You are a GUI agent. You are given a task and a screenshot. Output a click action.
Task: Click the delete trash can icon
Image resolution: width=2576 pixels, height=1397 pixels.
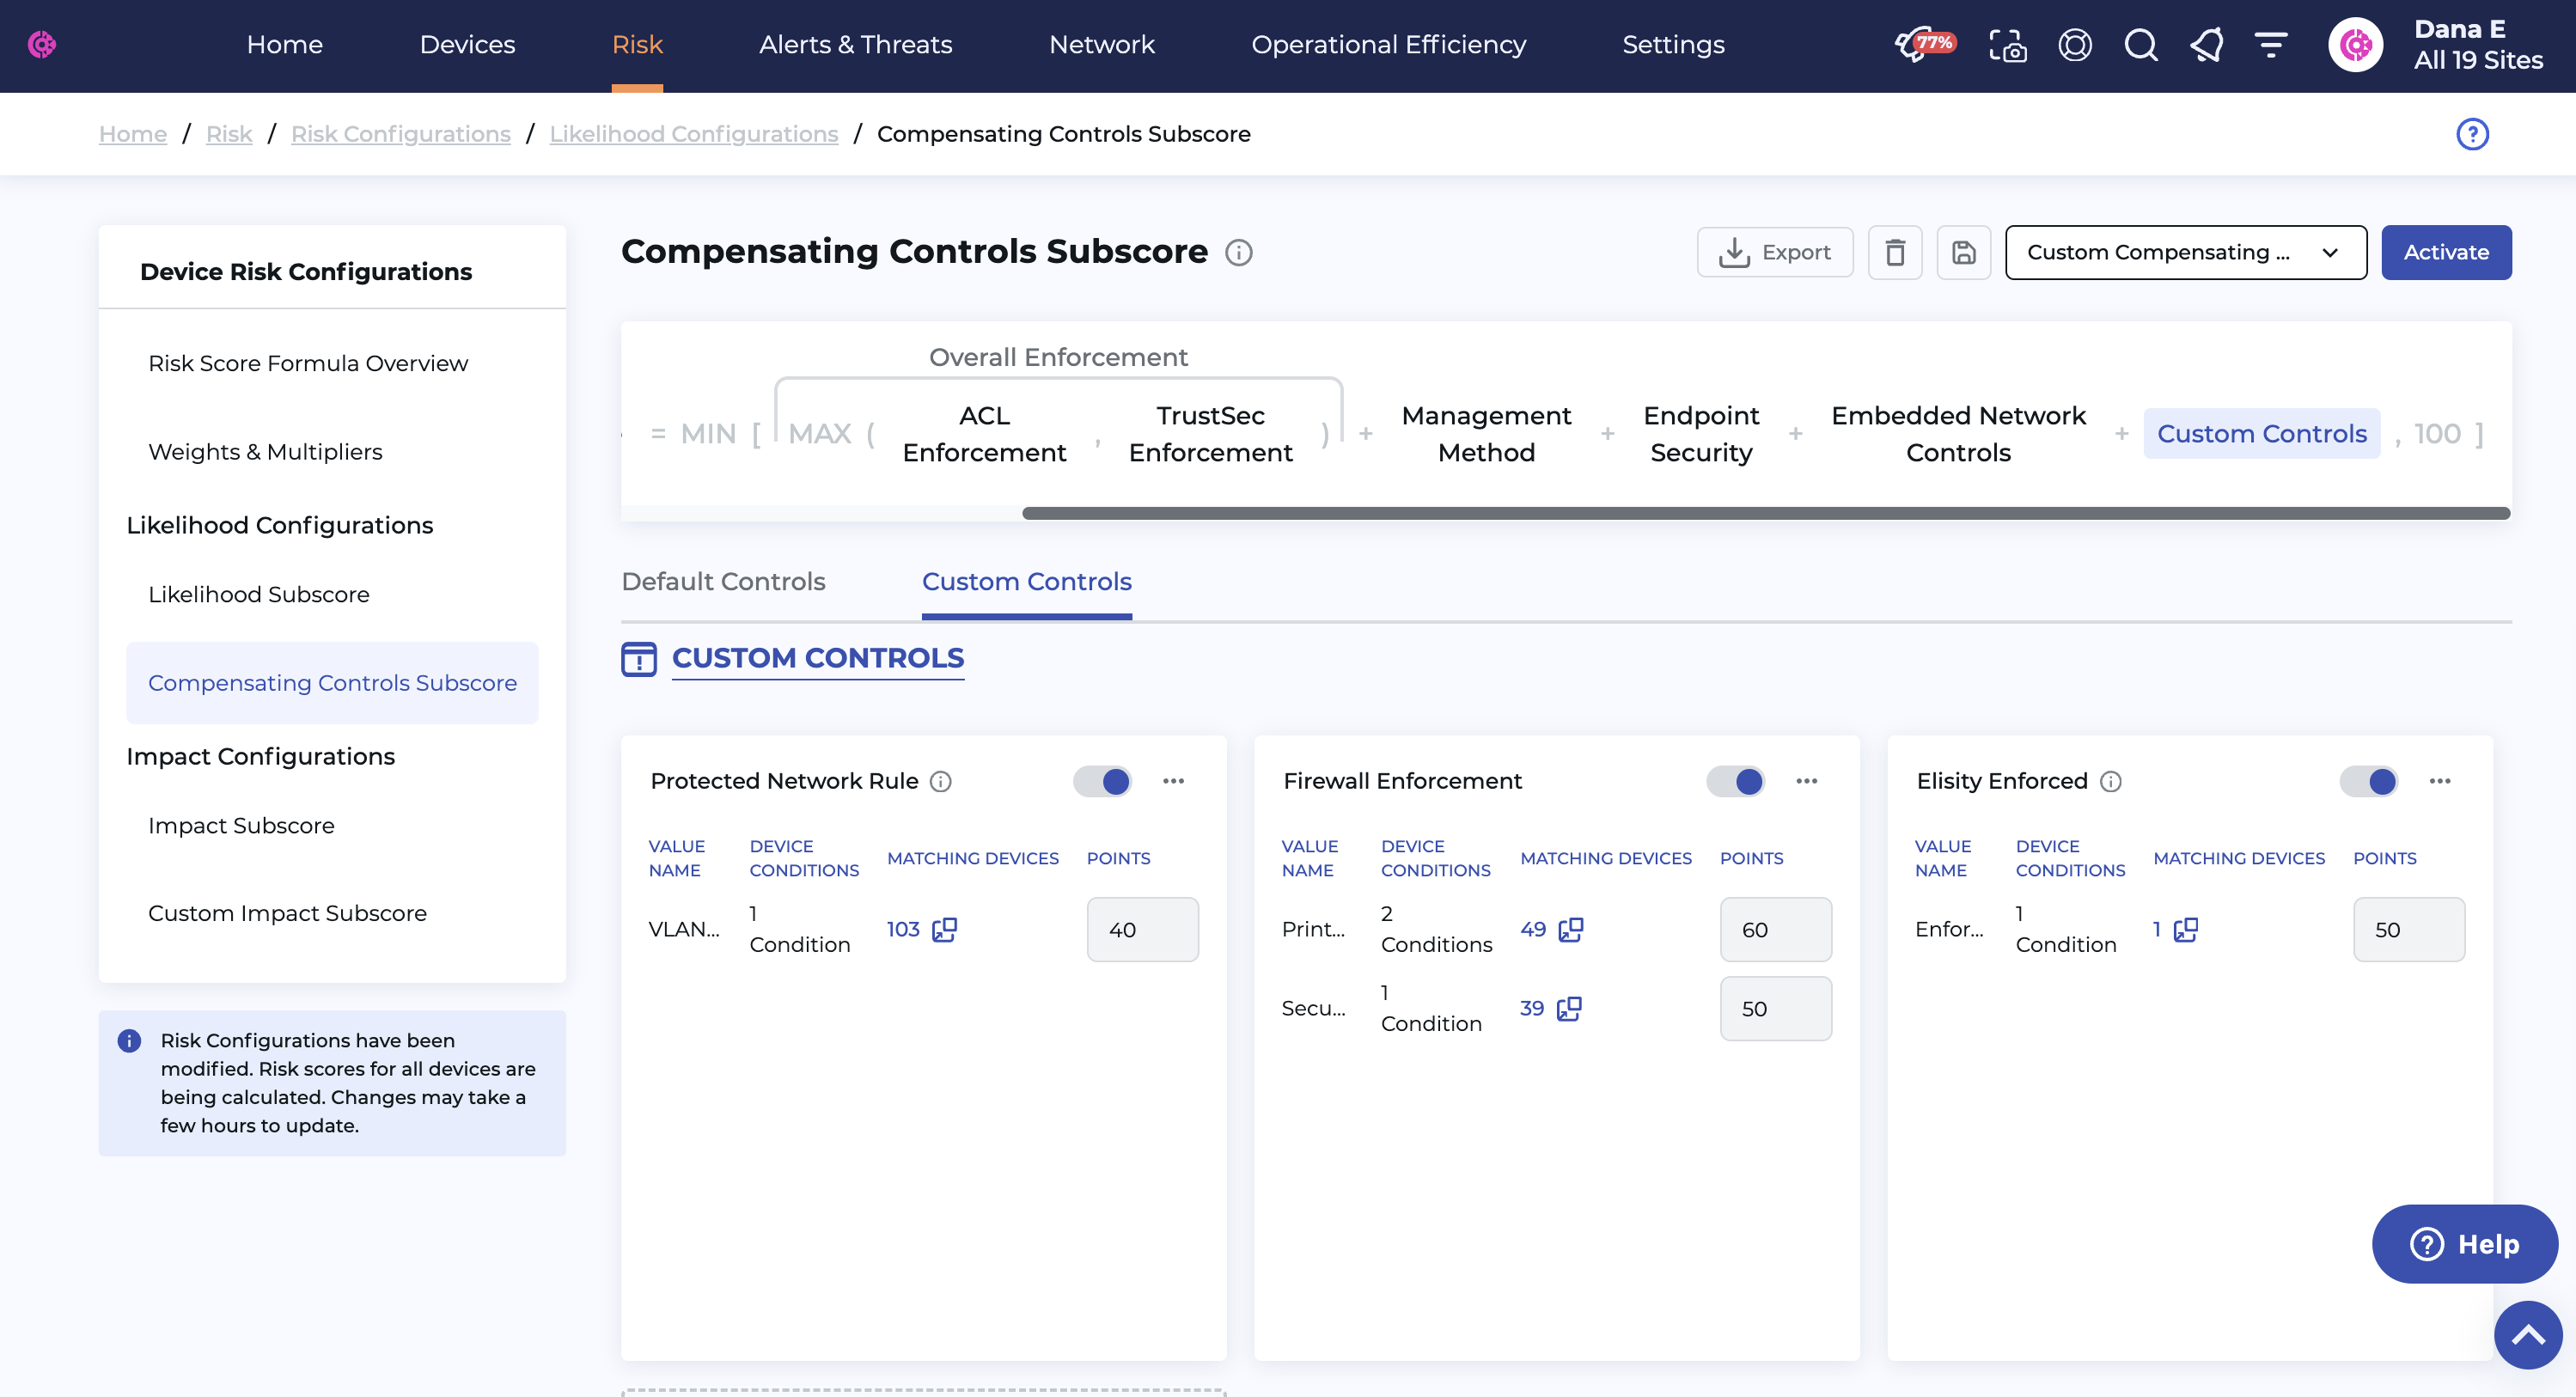pos(1895,252)
